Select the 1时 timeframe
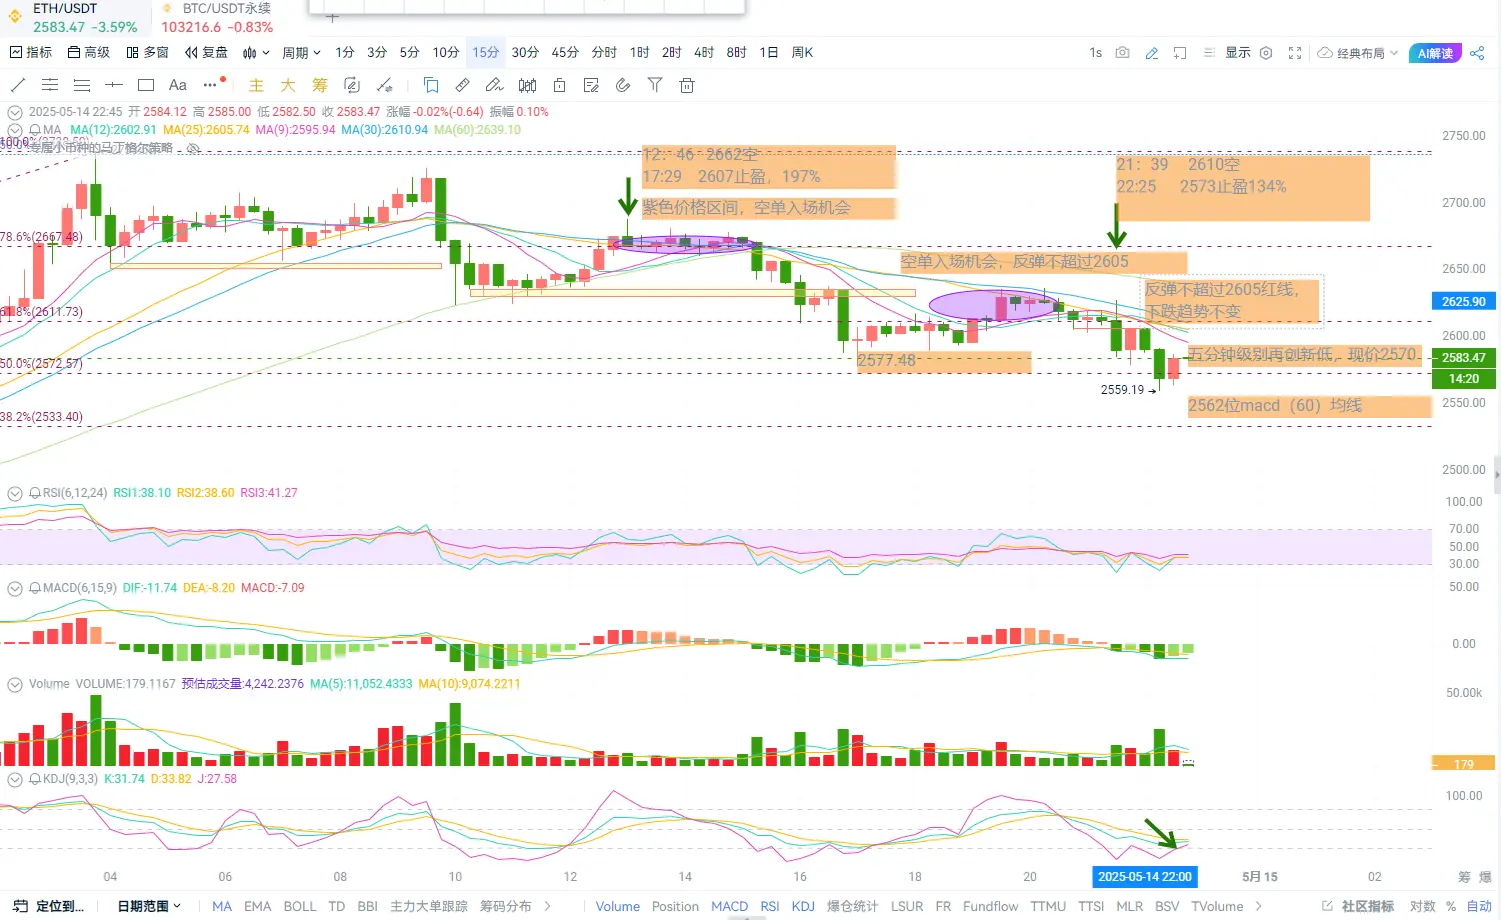This screenshot has width=1501, height=920. point(639,53)
